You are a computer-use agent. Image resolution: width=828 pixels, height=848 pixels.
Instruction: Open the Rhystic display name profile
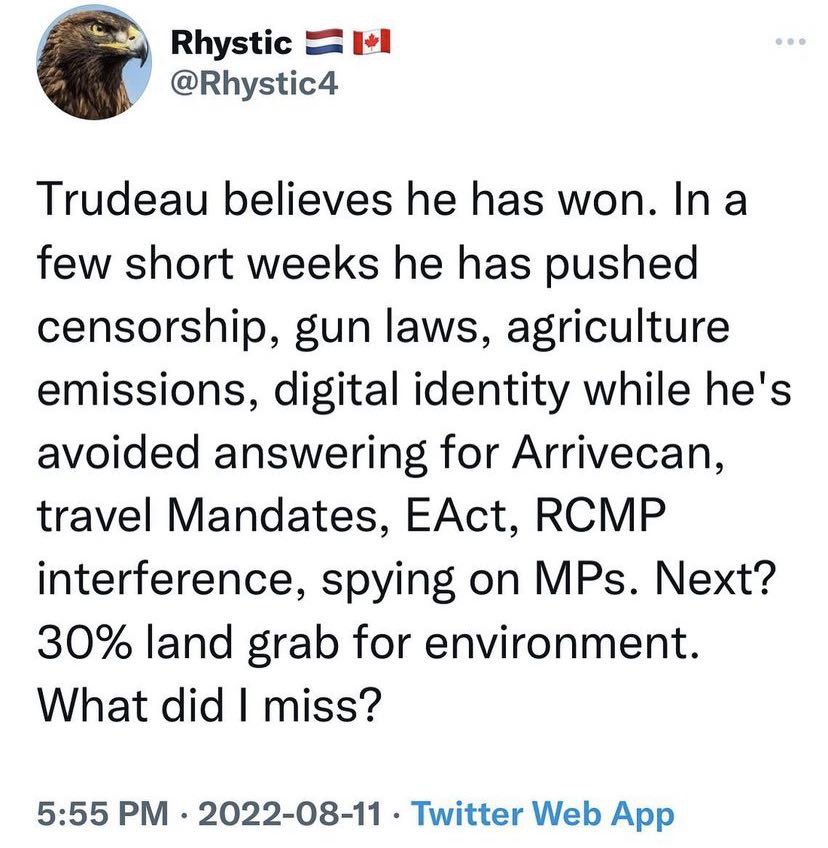(x=231, y=43)
